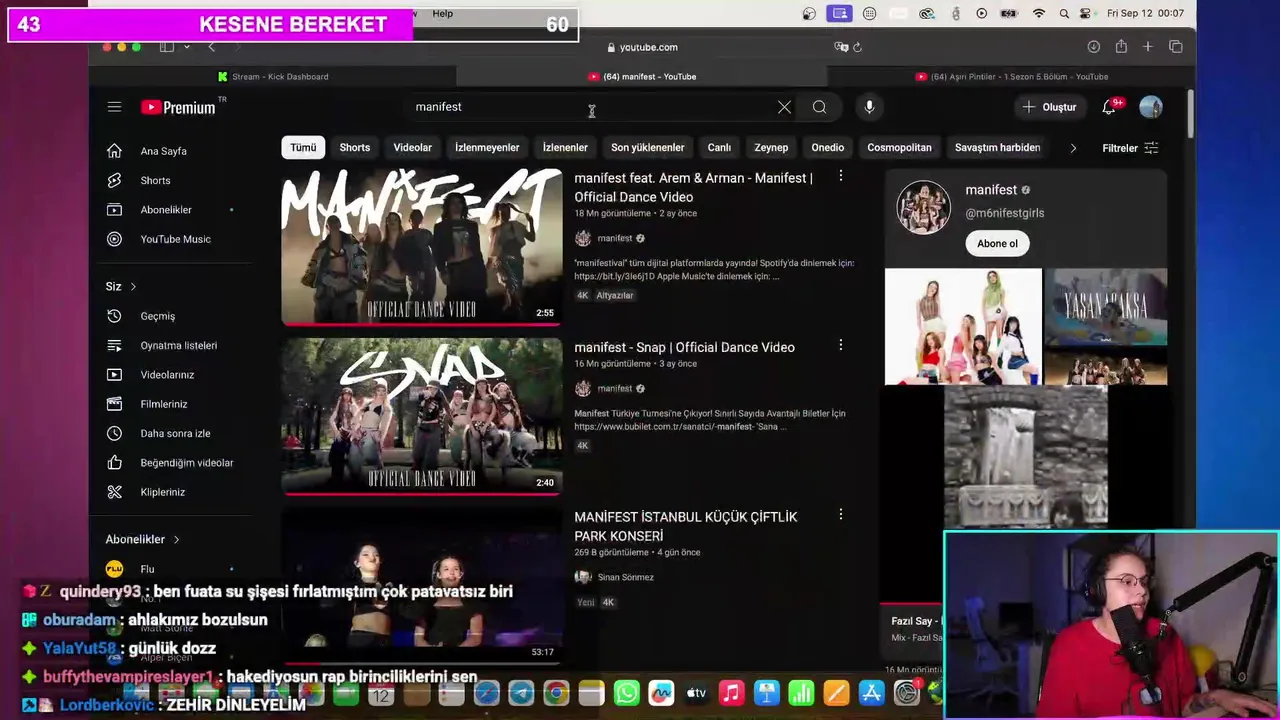Select the Cosmopolitan filter chip

pos(899,148)
